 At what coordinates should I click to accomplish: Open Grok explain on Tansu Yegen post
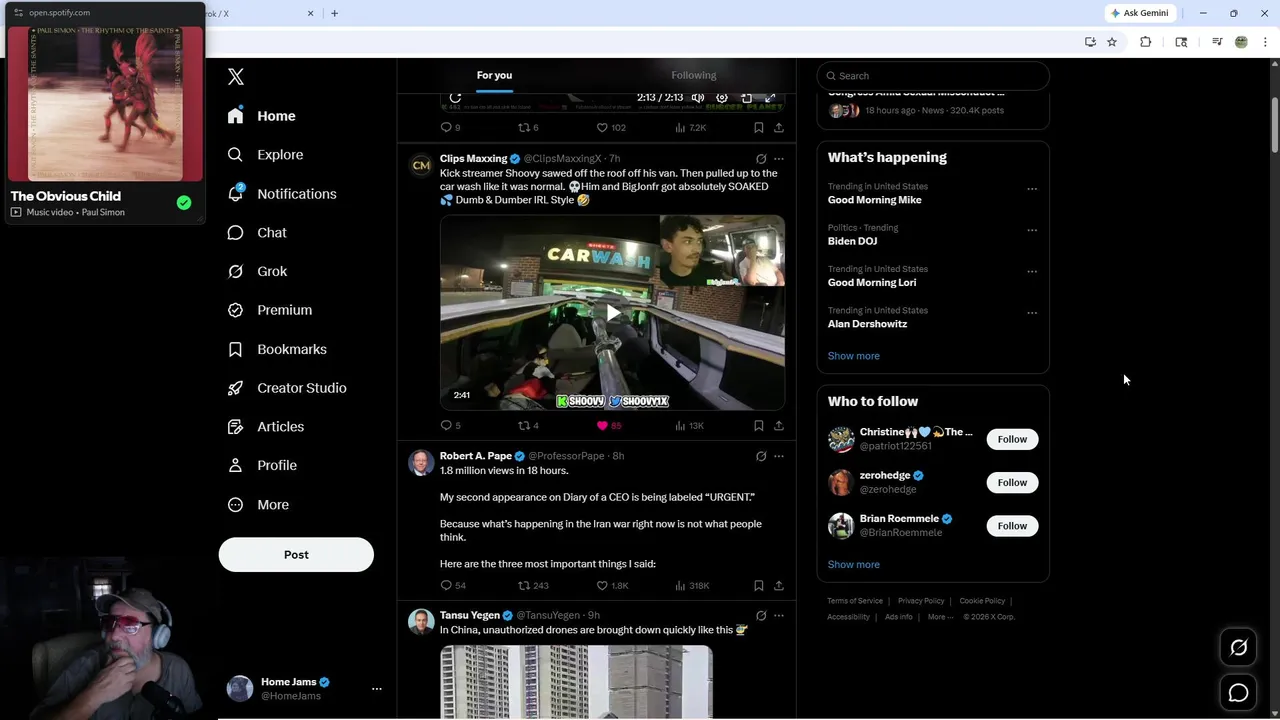[761, 615]
